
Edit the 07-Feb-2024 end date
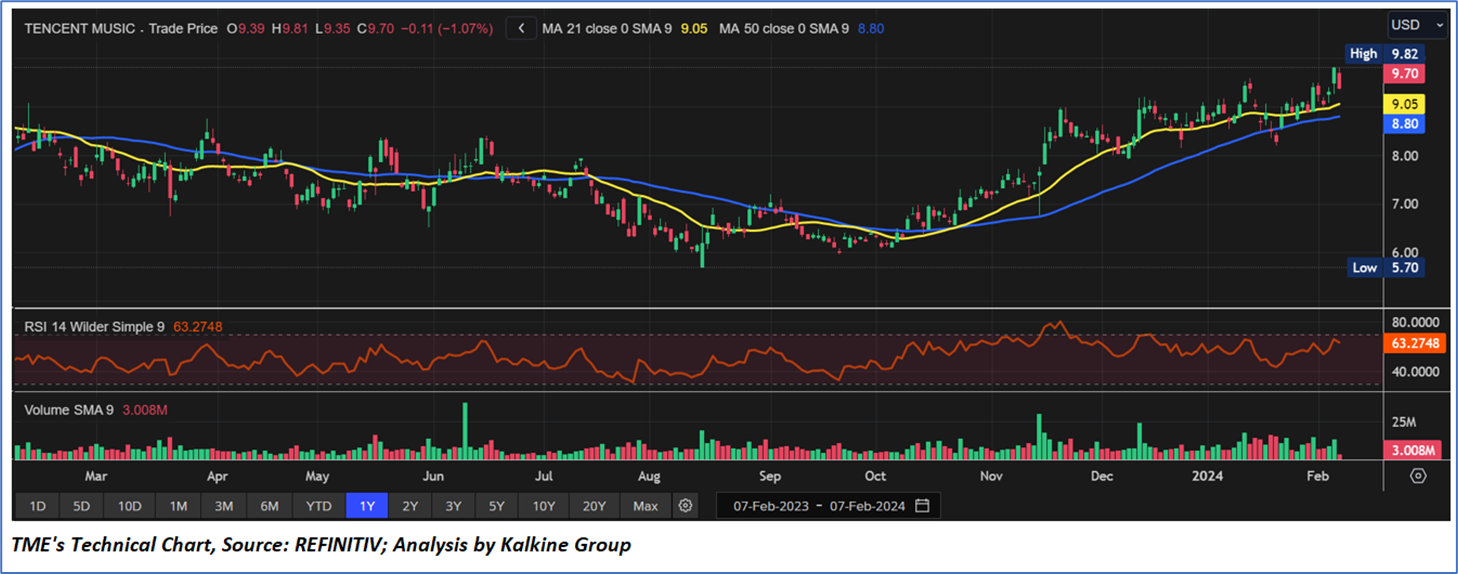point(866,506)
